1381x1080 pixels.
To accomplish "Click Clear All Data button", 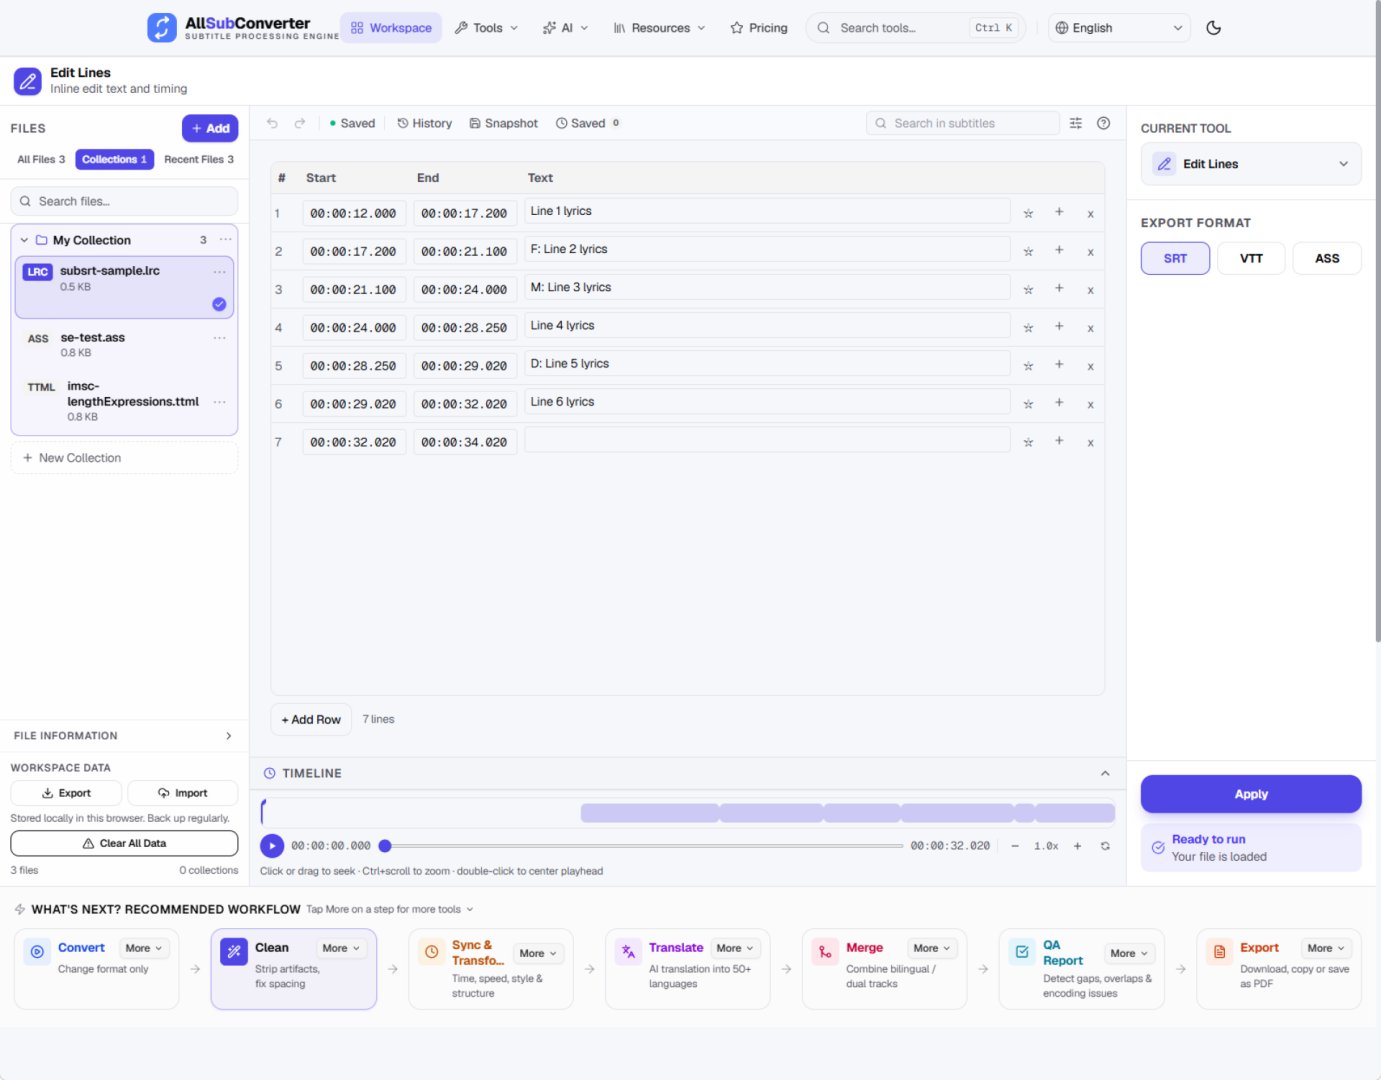I will click(124, 843).
